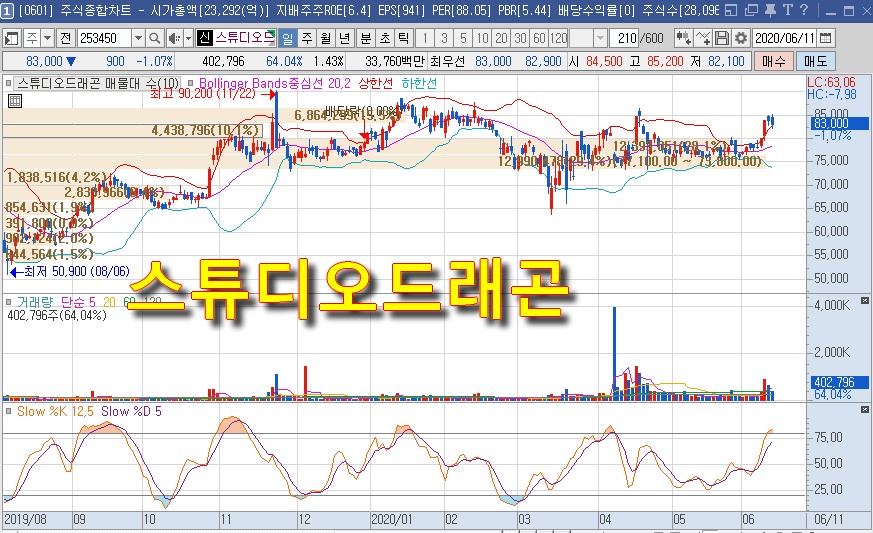
Task: Open the data table grid icon on chart
Action: (15, 101)
